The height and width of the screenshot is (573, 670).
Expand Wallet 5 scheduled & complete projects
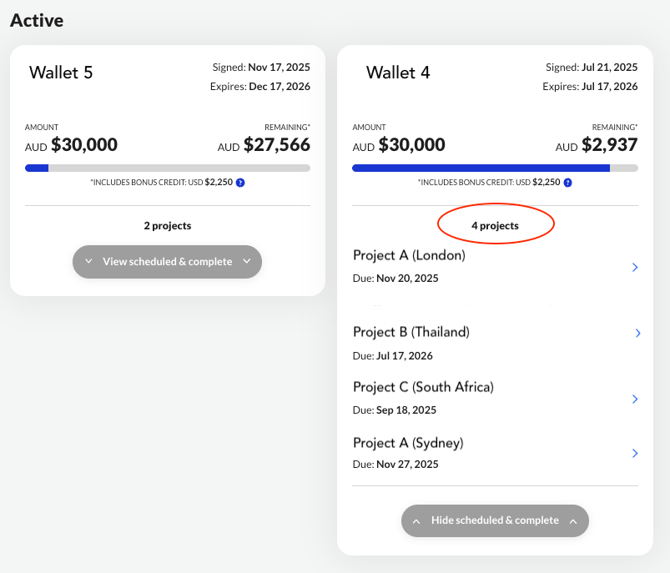tap(167, 262)
